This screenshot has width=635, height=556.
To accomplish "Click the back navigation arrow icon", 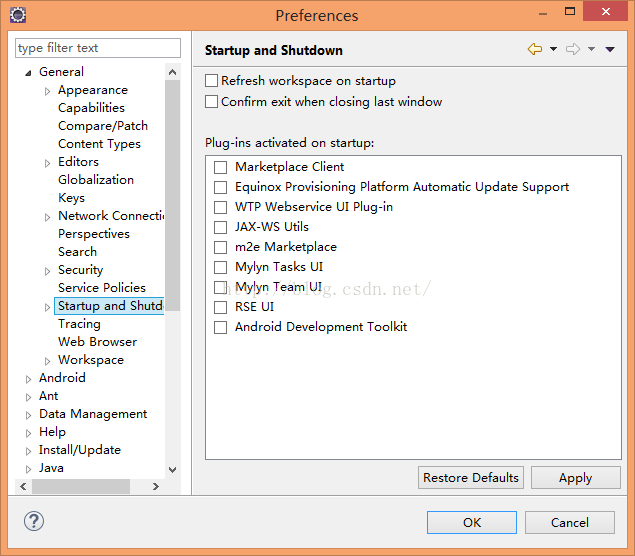I will point(535,49).
